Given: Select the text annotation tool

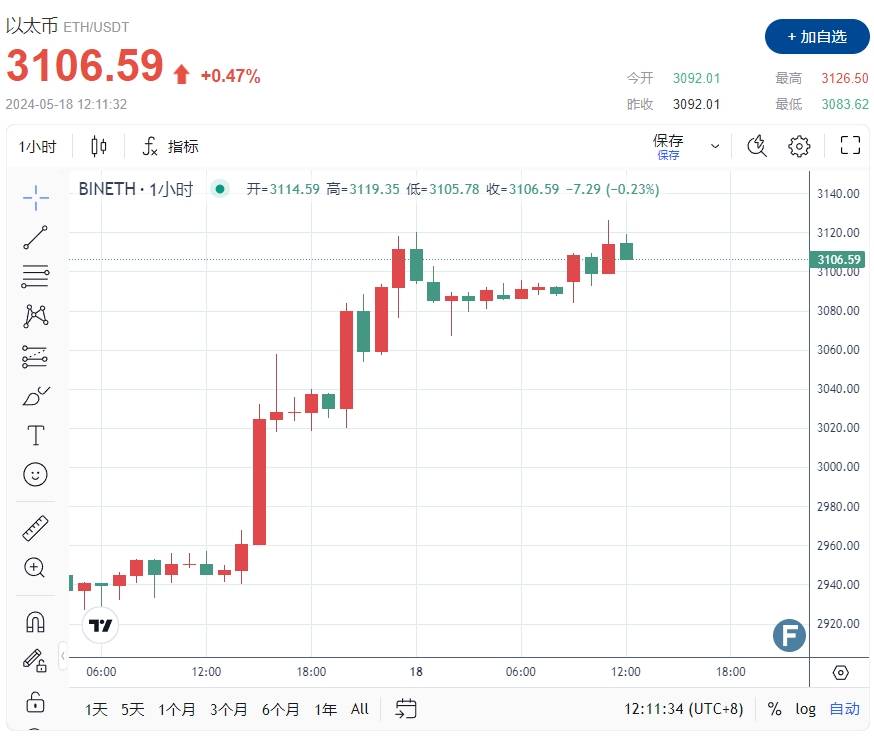Looking at the screenshot, I should (x=35, y=436).
